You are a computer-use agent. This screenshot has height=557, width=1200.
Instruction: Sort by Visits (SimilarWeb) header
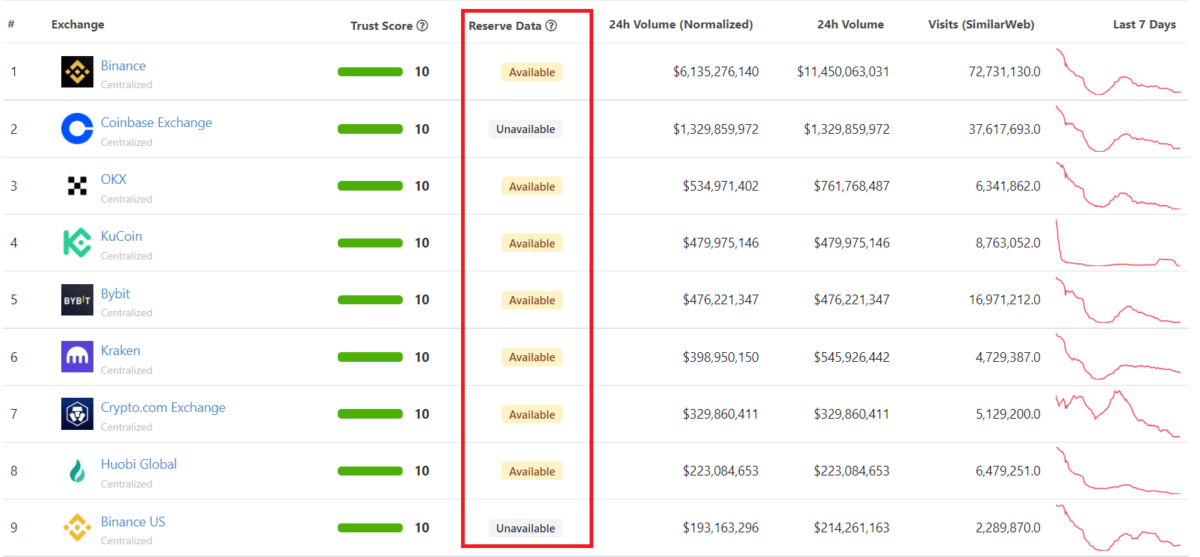click(981, 25)
